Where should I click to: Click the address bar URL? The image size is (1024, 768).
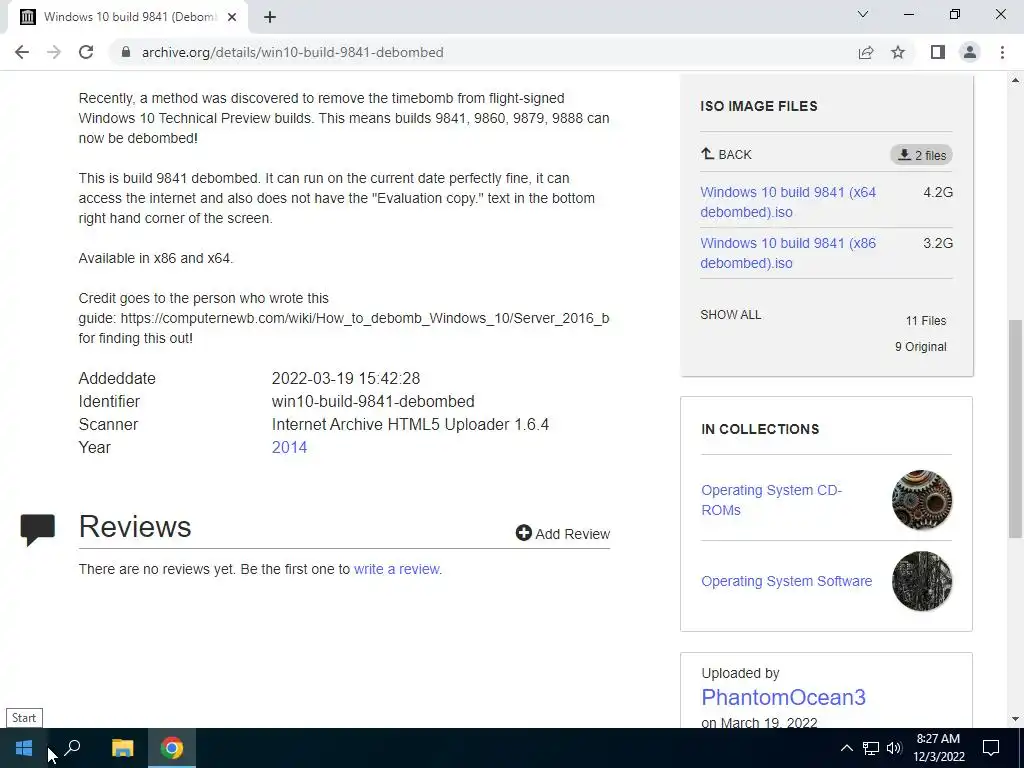coord(293,52)
